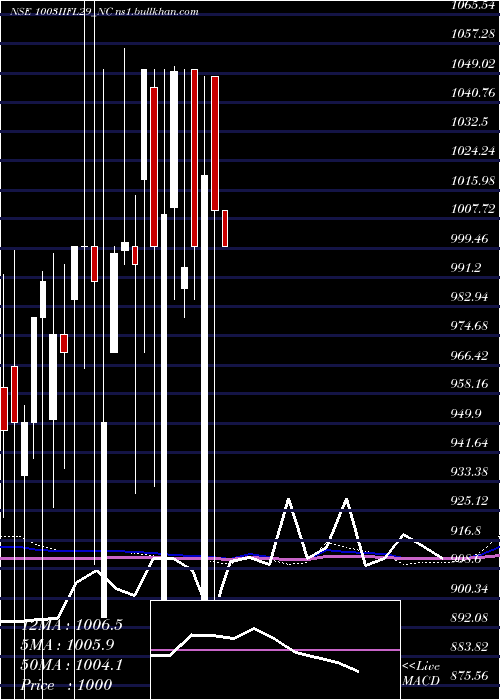This screenshot has width=500, height=700.
Task: Open the <<Live MACD label
Action: click(x=421, y=674)
